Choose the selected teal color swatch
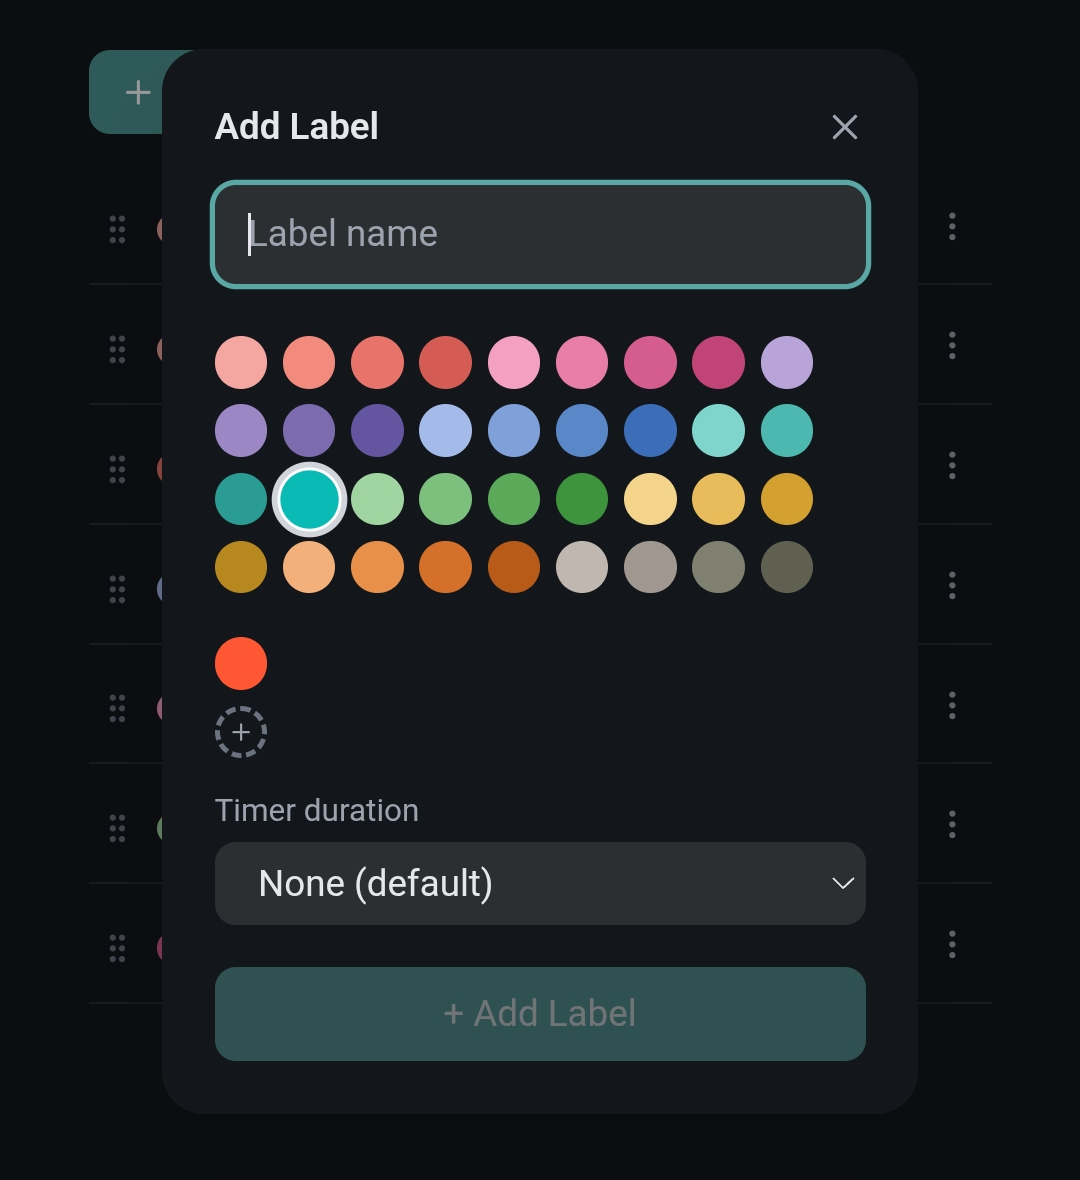The width and height of the screenshot is (1080, 1180). (x=309, y=499)
